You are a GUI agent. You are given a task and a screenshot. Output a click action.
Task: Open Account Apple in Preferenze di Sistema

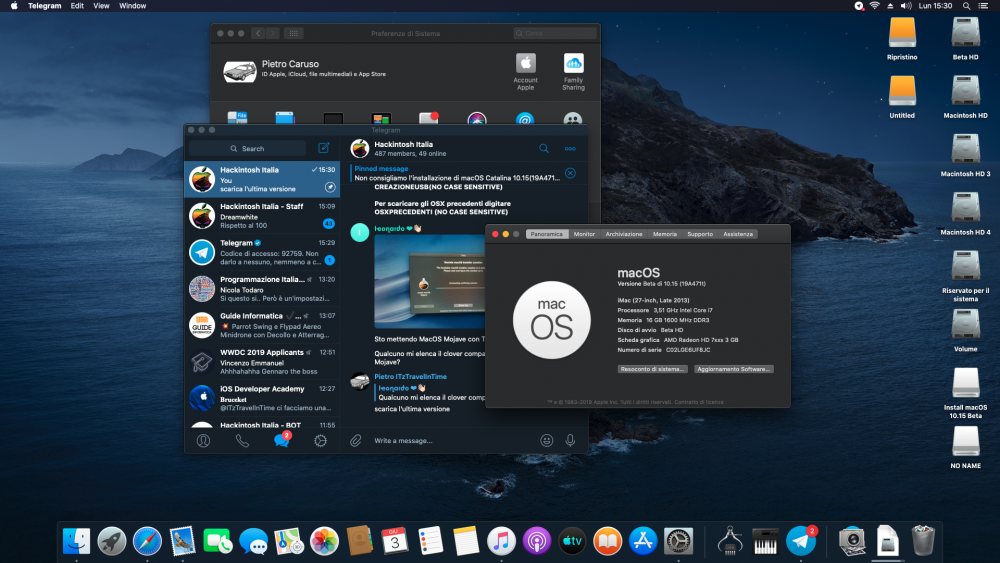pos(526,71)
